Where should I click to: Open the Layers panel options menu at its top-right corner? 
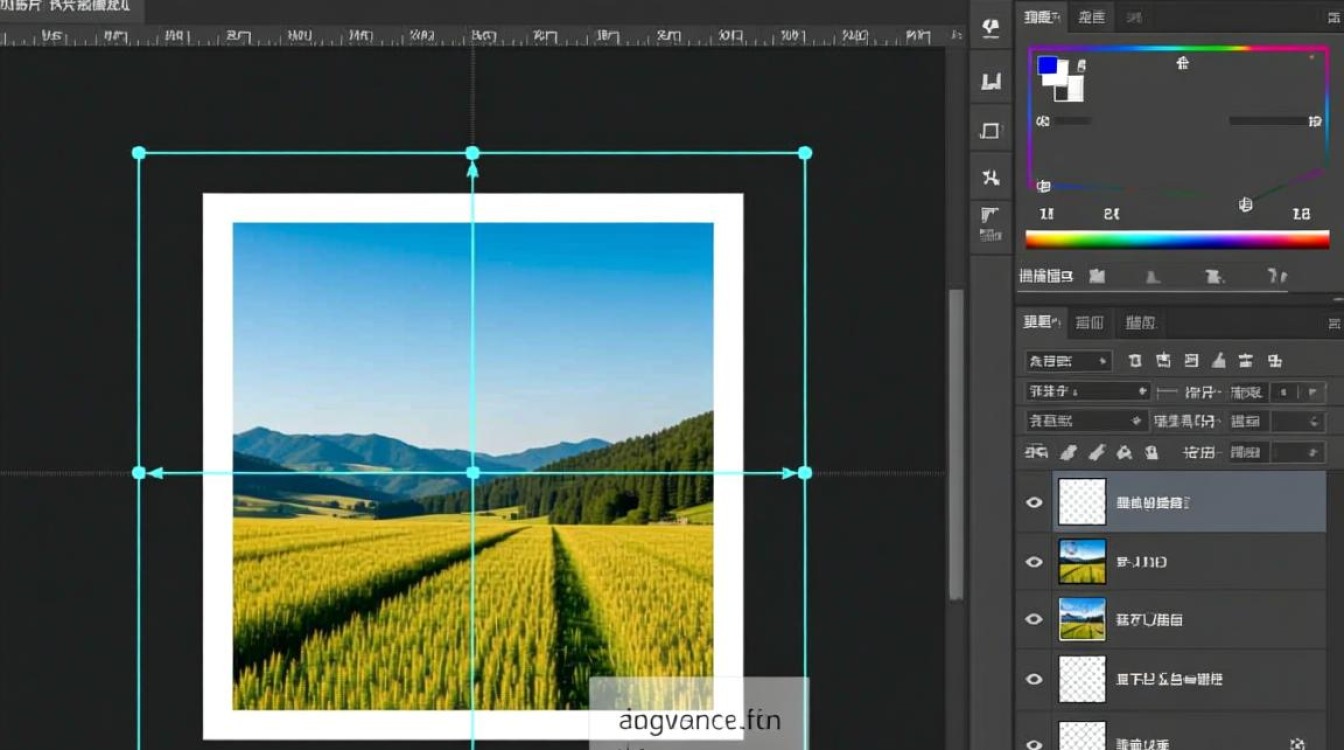pos(1333,322)
